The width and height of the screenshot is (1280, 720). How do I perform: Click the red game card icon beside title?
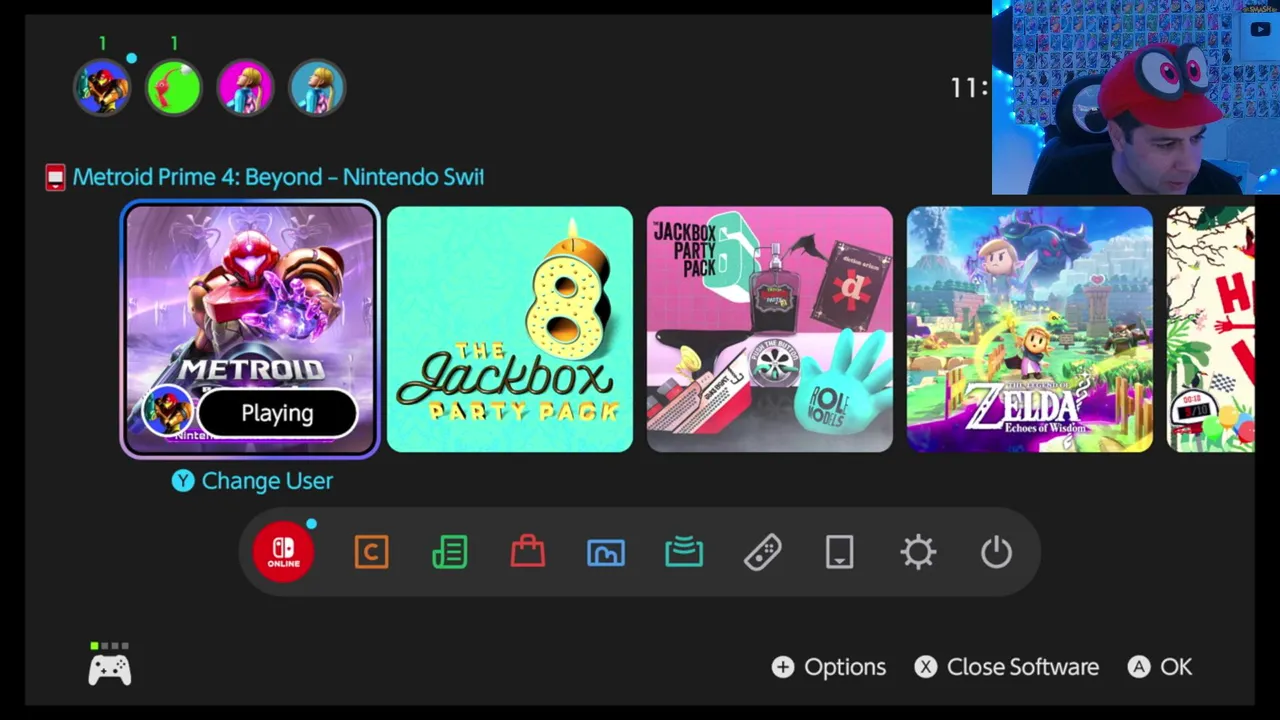point(55,178)
